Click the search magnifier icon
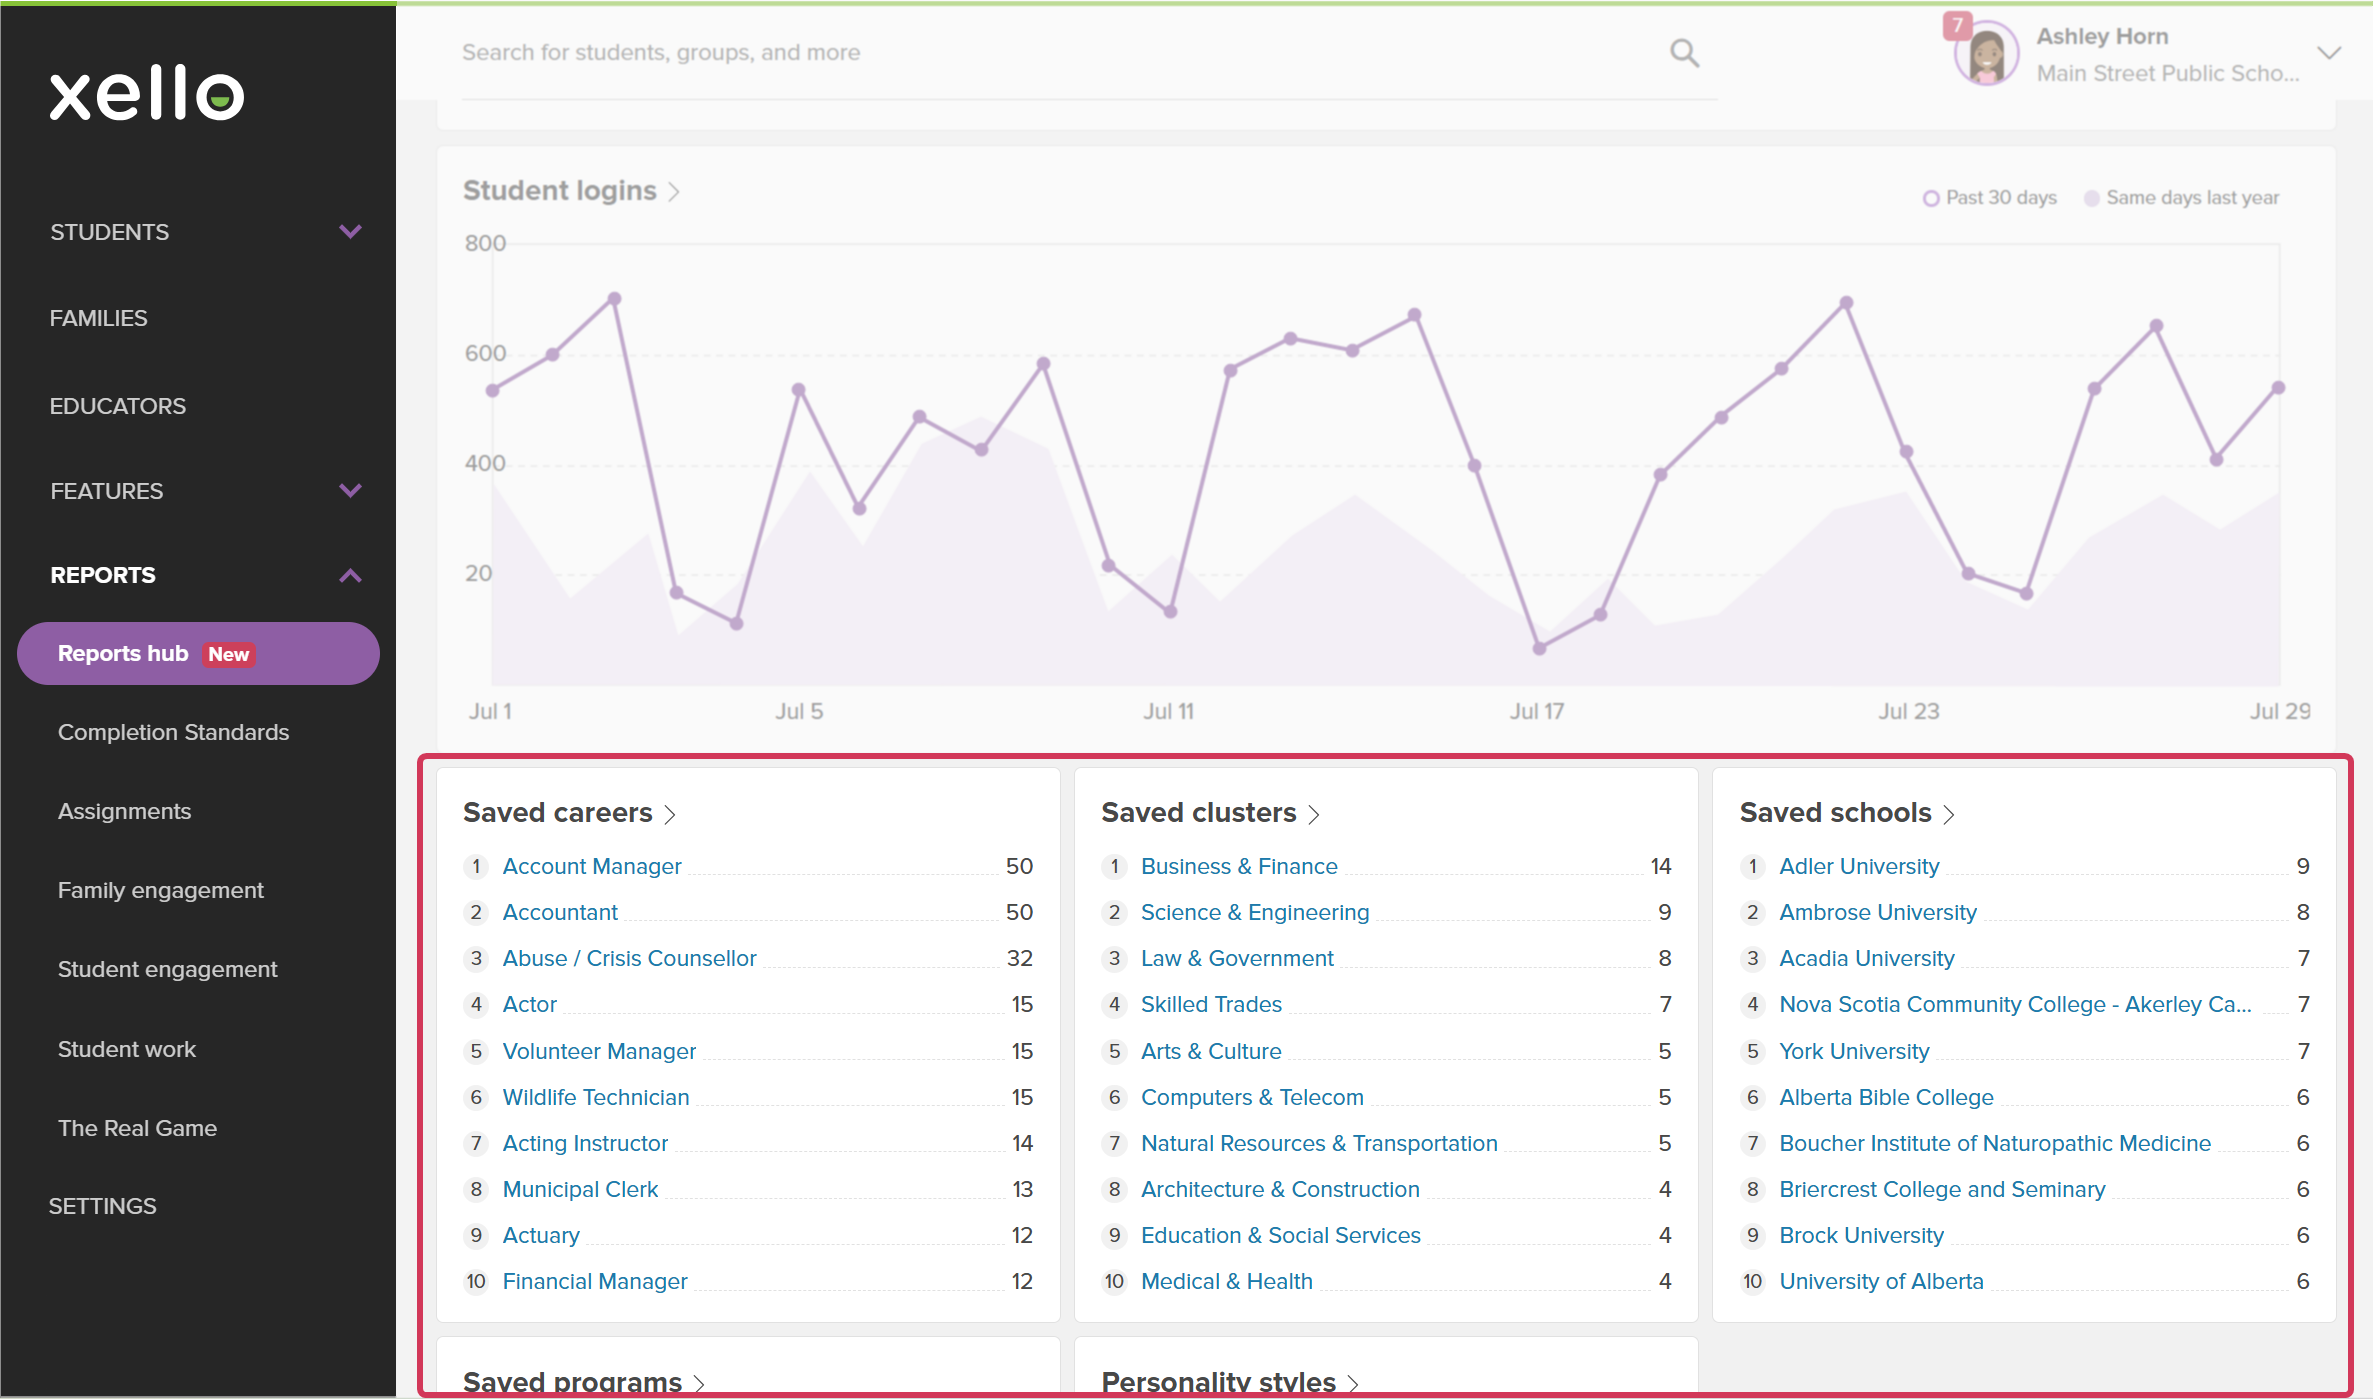2373x1399 pixels. tap(1684, 53)
